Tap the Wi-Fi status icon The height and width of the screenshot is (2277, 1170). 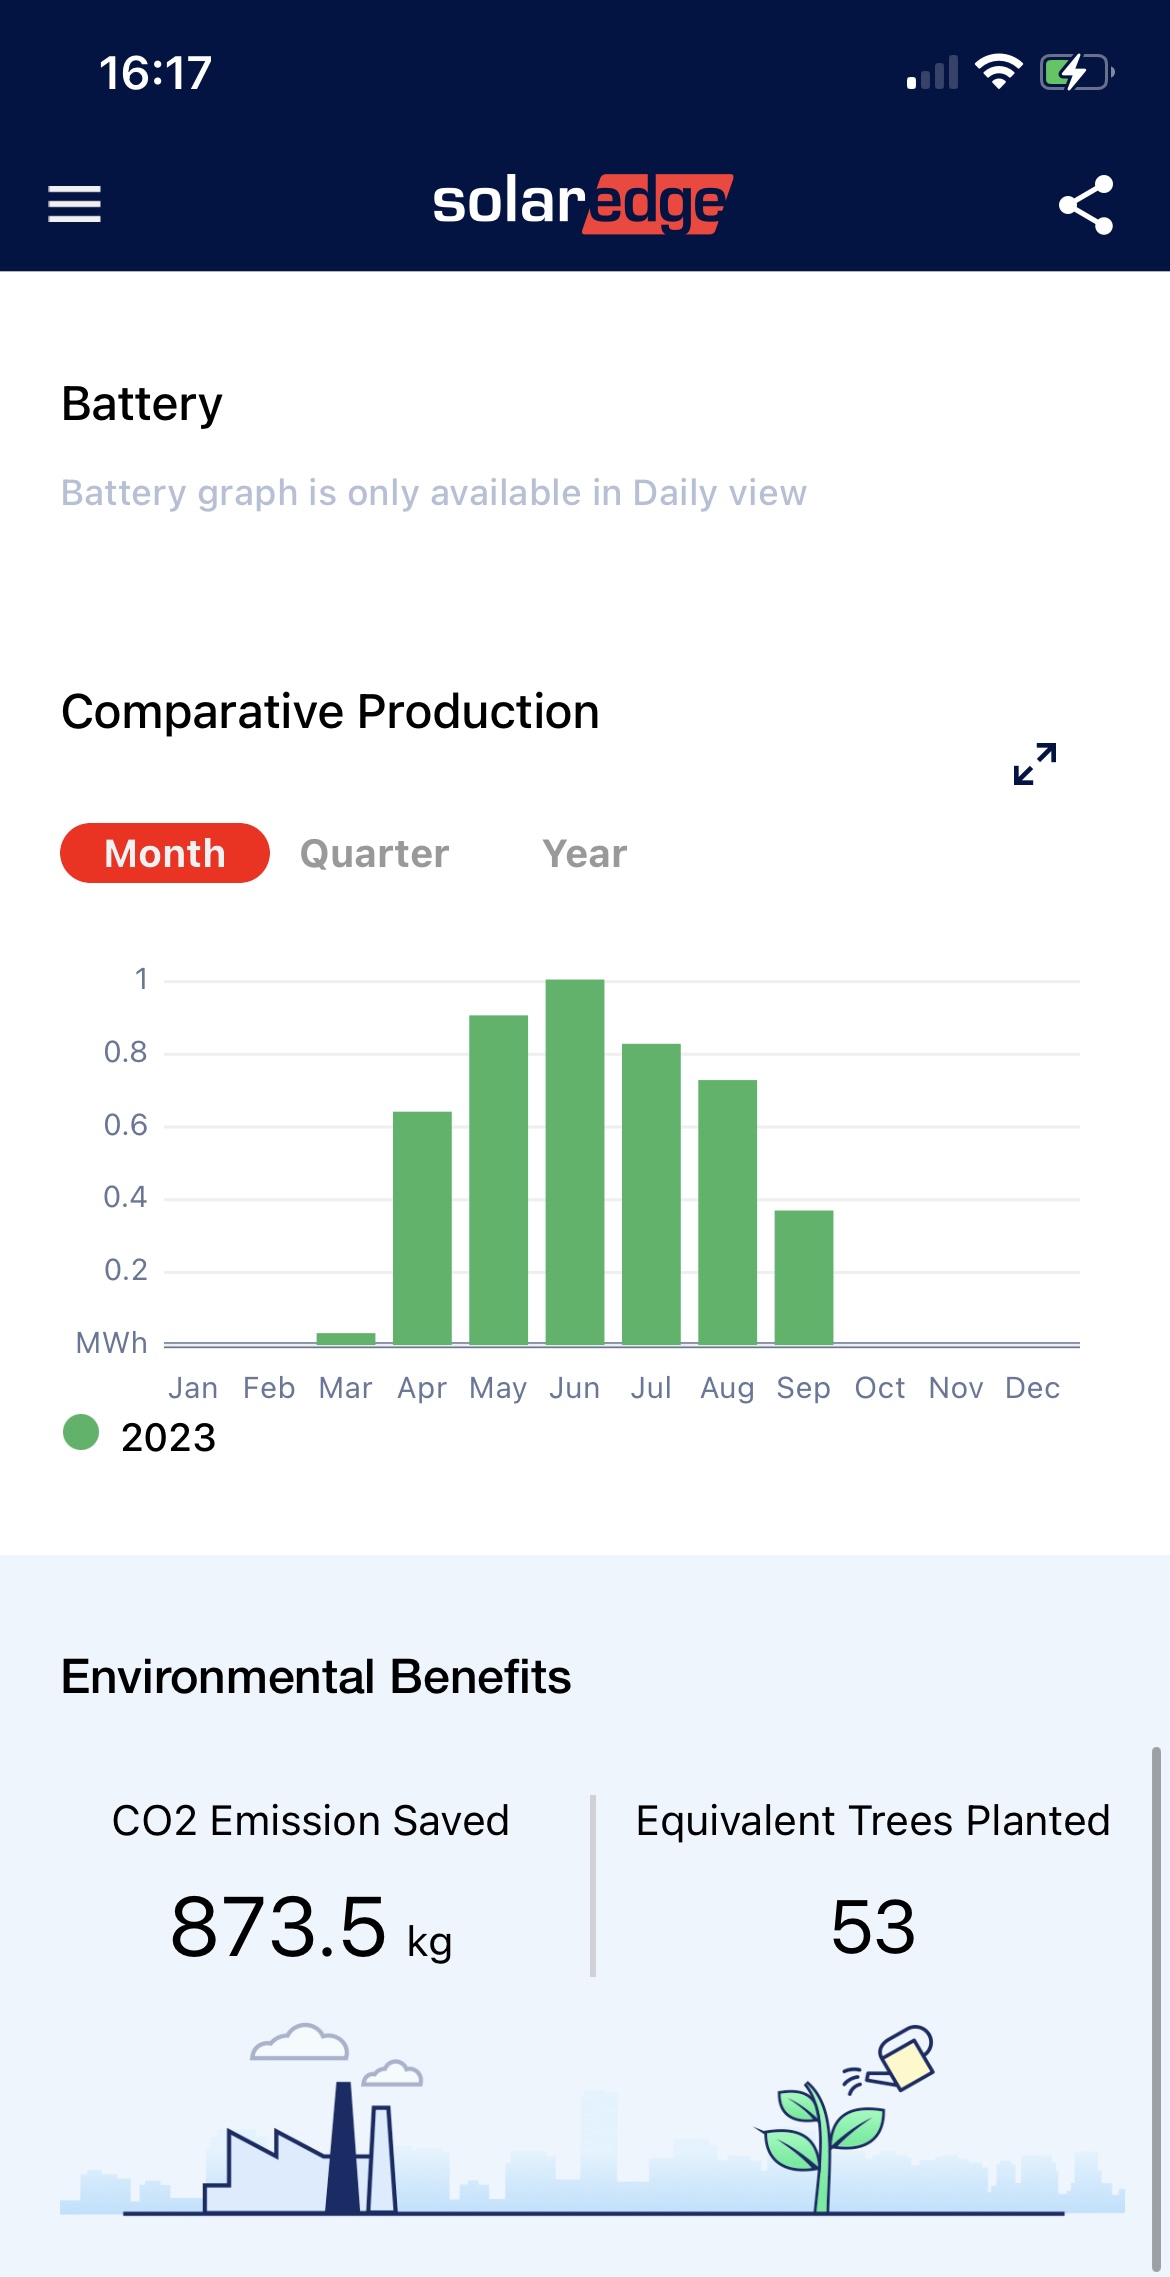point(997,72)
